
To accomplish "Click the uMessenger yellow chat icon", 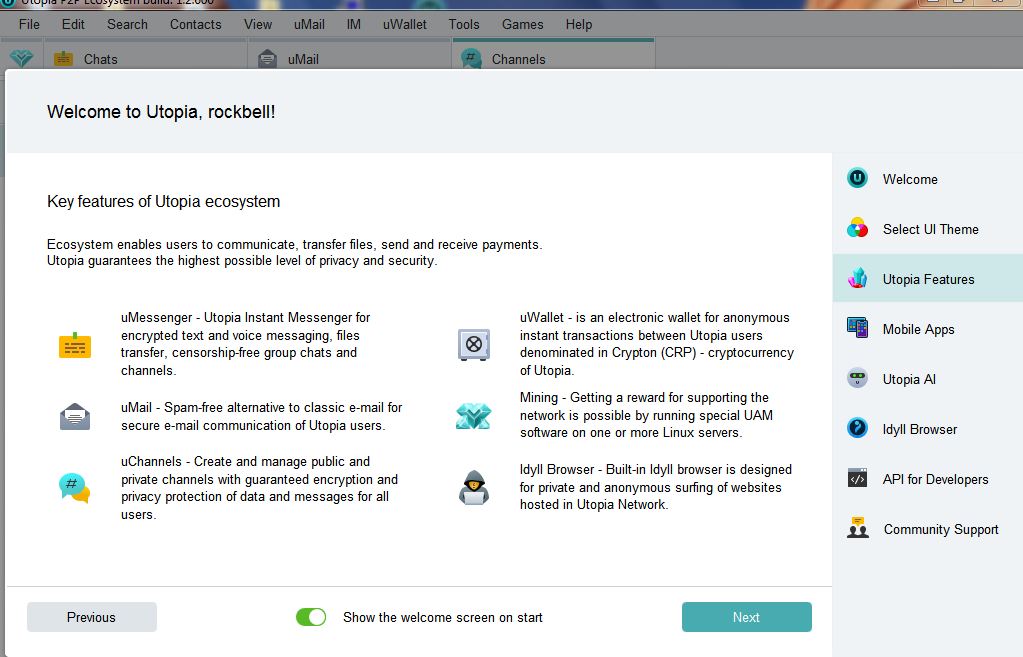I will click(75, 344).
